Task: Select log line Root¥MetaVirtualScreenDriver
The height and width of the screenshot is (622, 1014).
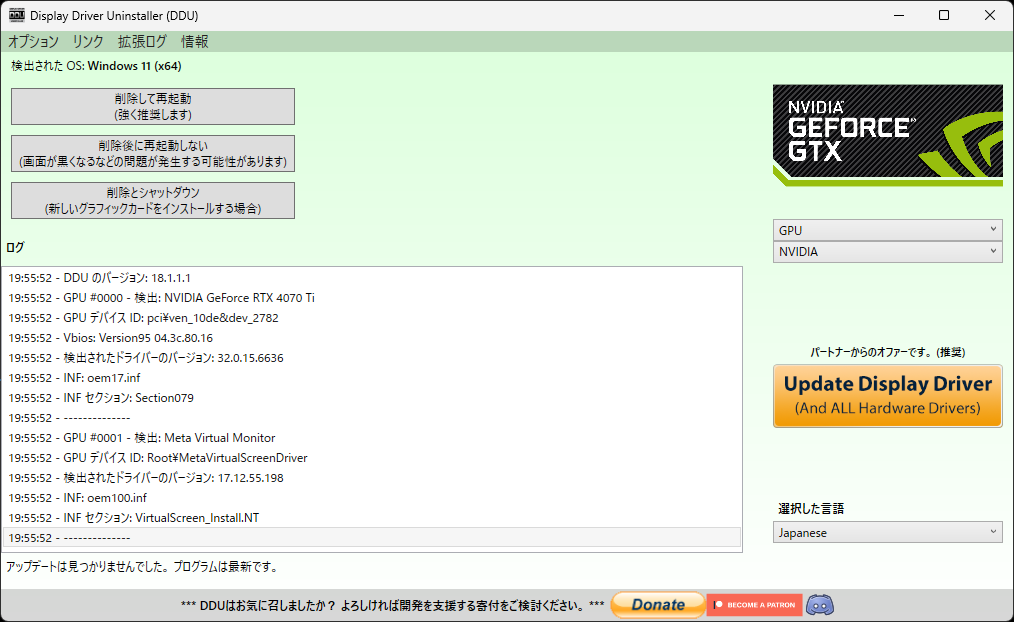Action: click(x=372, y=458)
